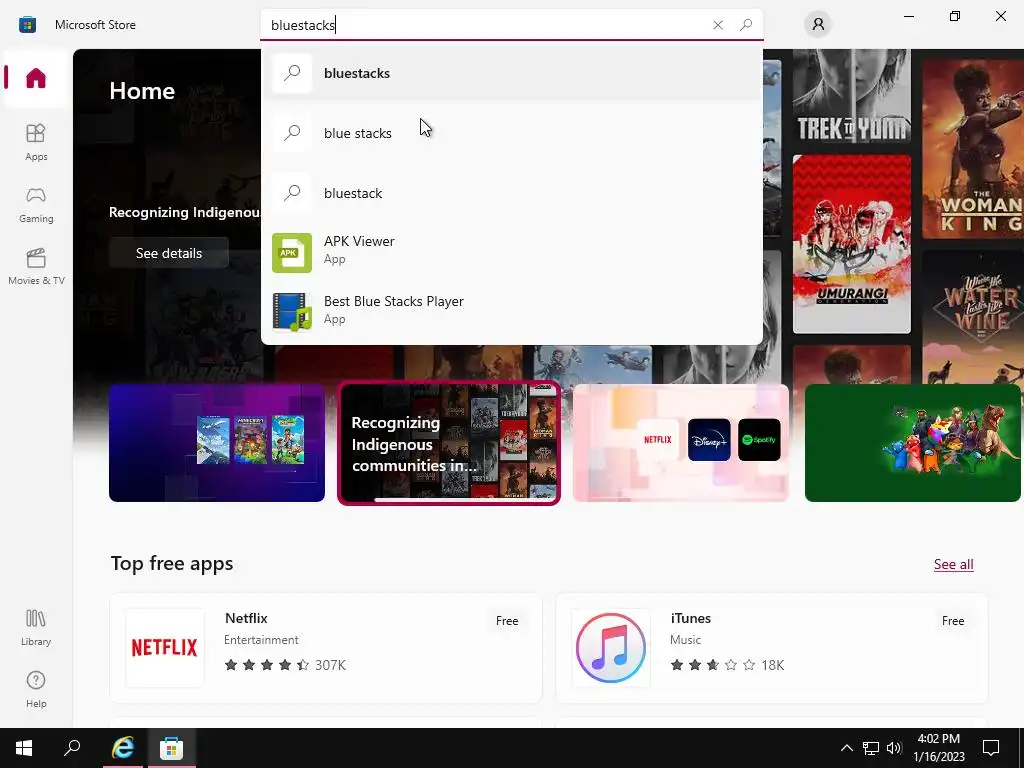Open the Trek to Yomi poster
The height and width of the screenshot is (768, 1024).
852,97
